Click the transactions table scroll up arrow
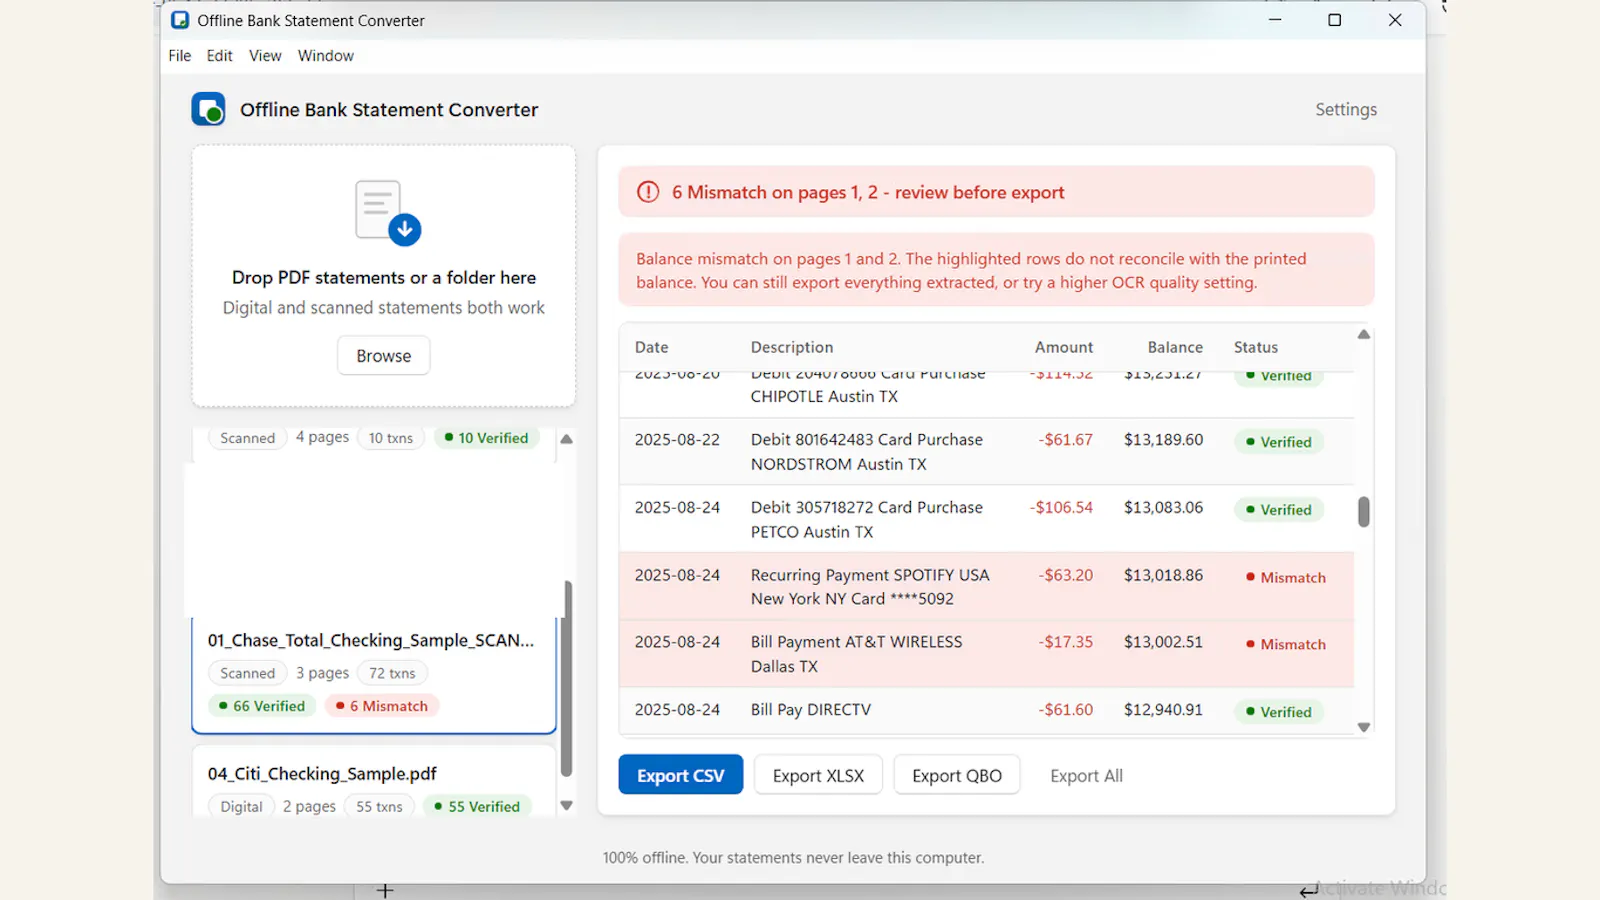 pyautogui.click(x=1364, y=335)
